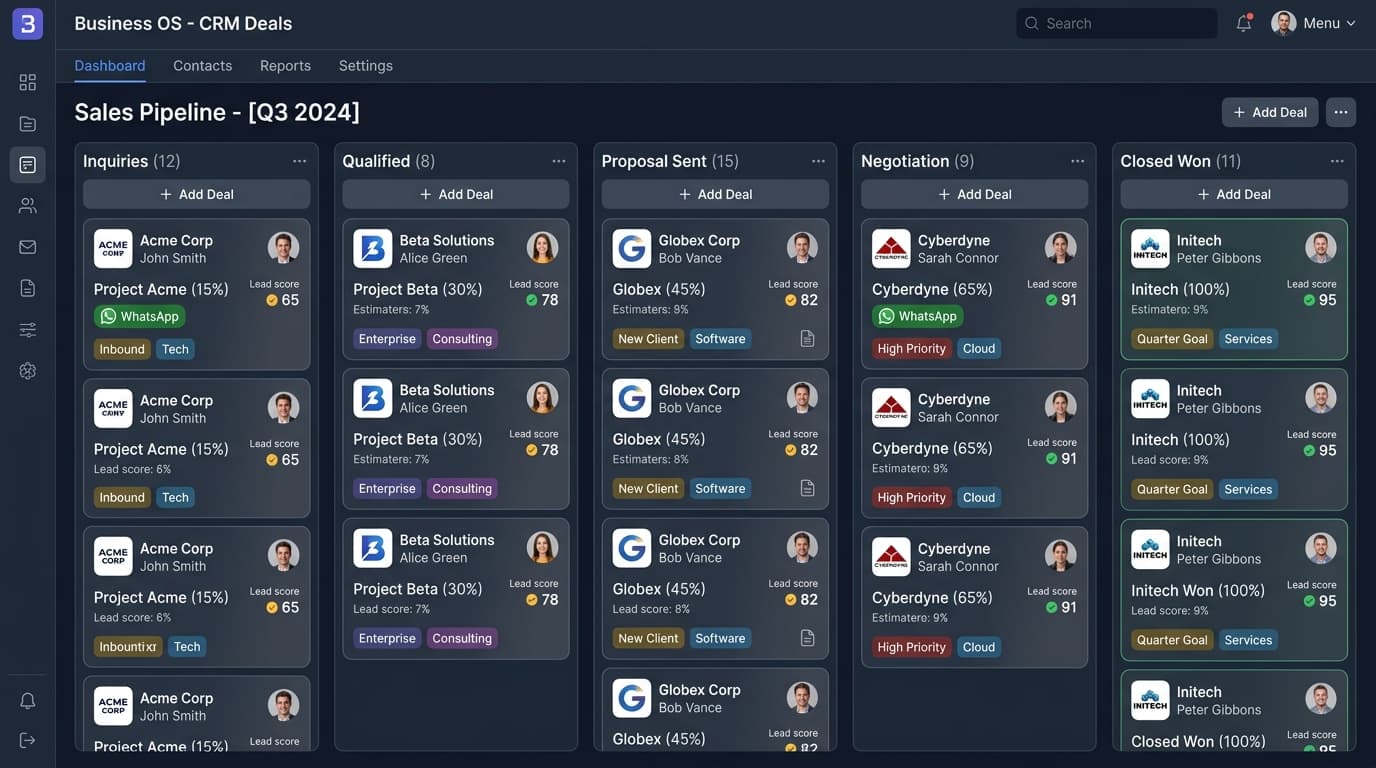The image size is (1376, 768).
Task: Open the mail envelope sidebar icon
Action: [x=27, y=247]
